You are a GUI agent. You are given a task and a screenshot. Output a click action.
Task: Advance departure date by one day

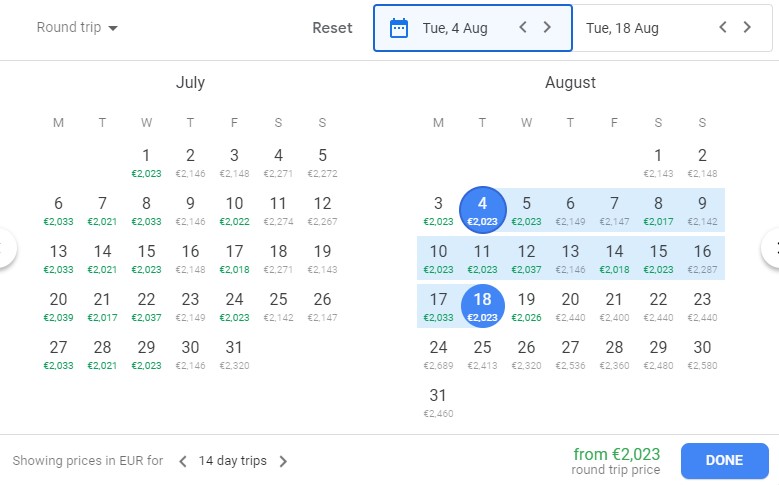pos(547,28)
